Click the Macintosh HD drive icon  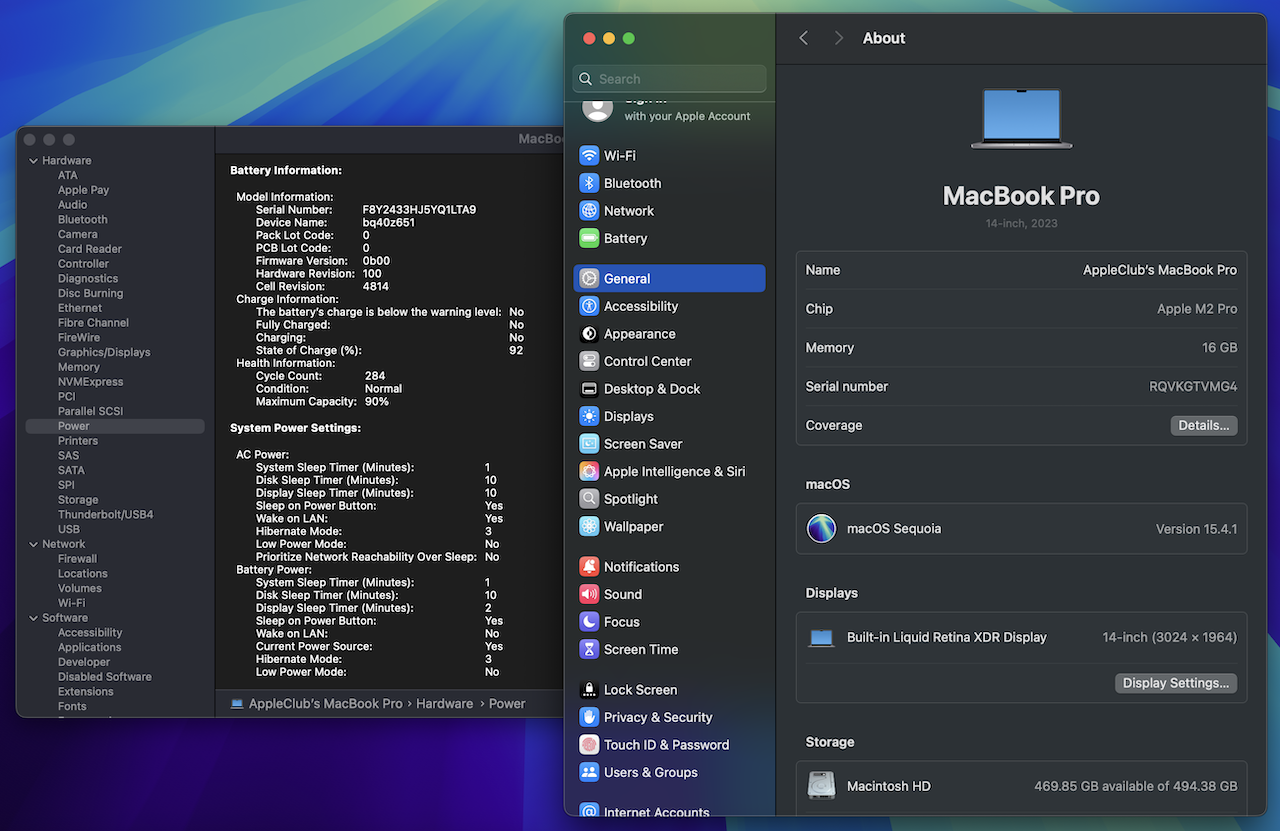821,786
